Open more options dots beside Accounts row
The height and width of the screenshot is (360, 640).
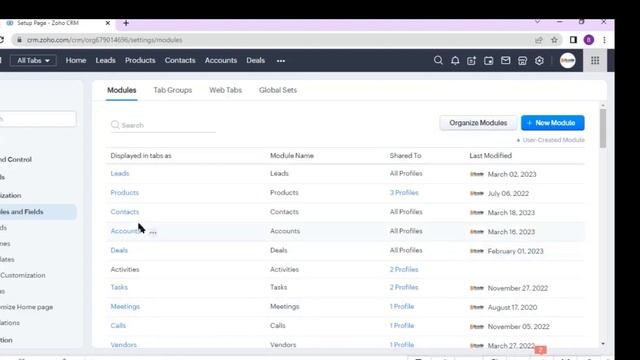(153, 232)
